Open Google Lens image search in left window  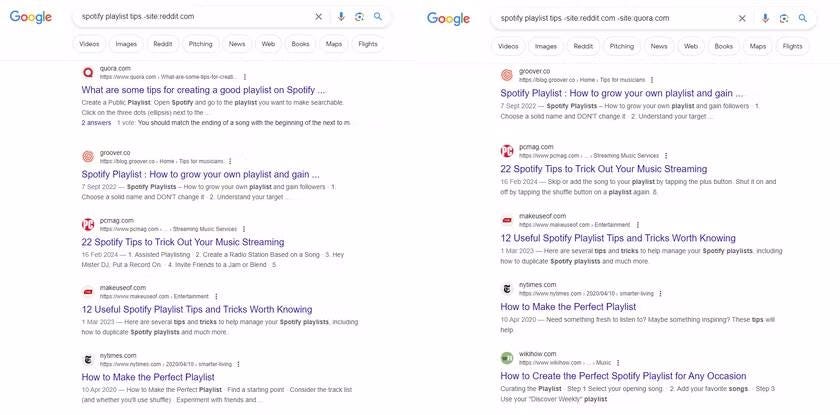tap(359, 17)
